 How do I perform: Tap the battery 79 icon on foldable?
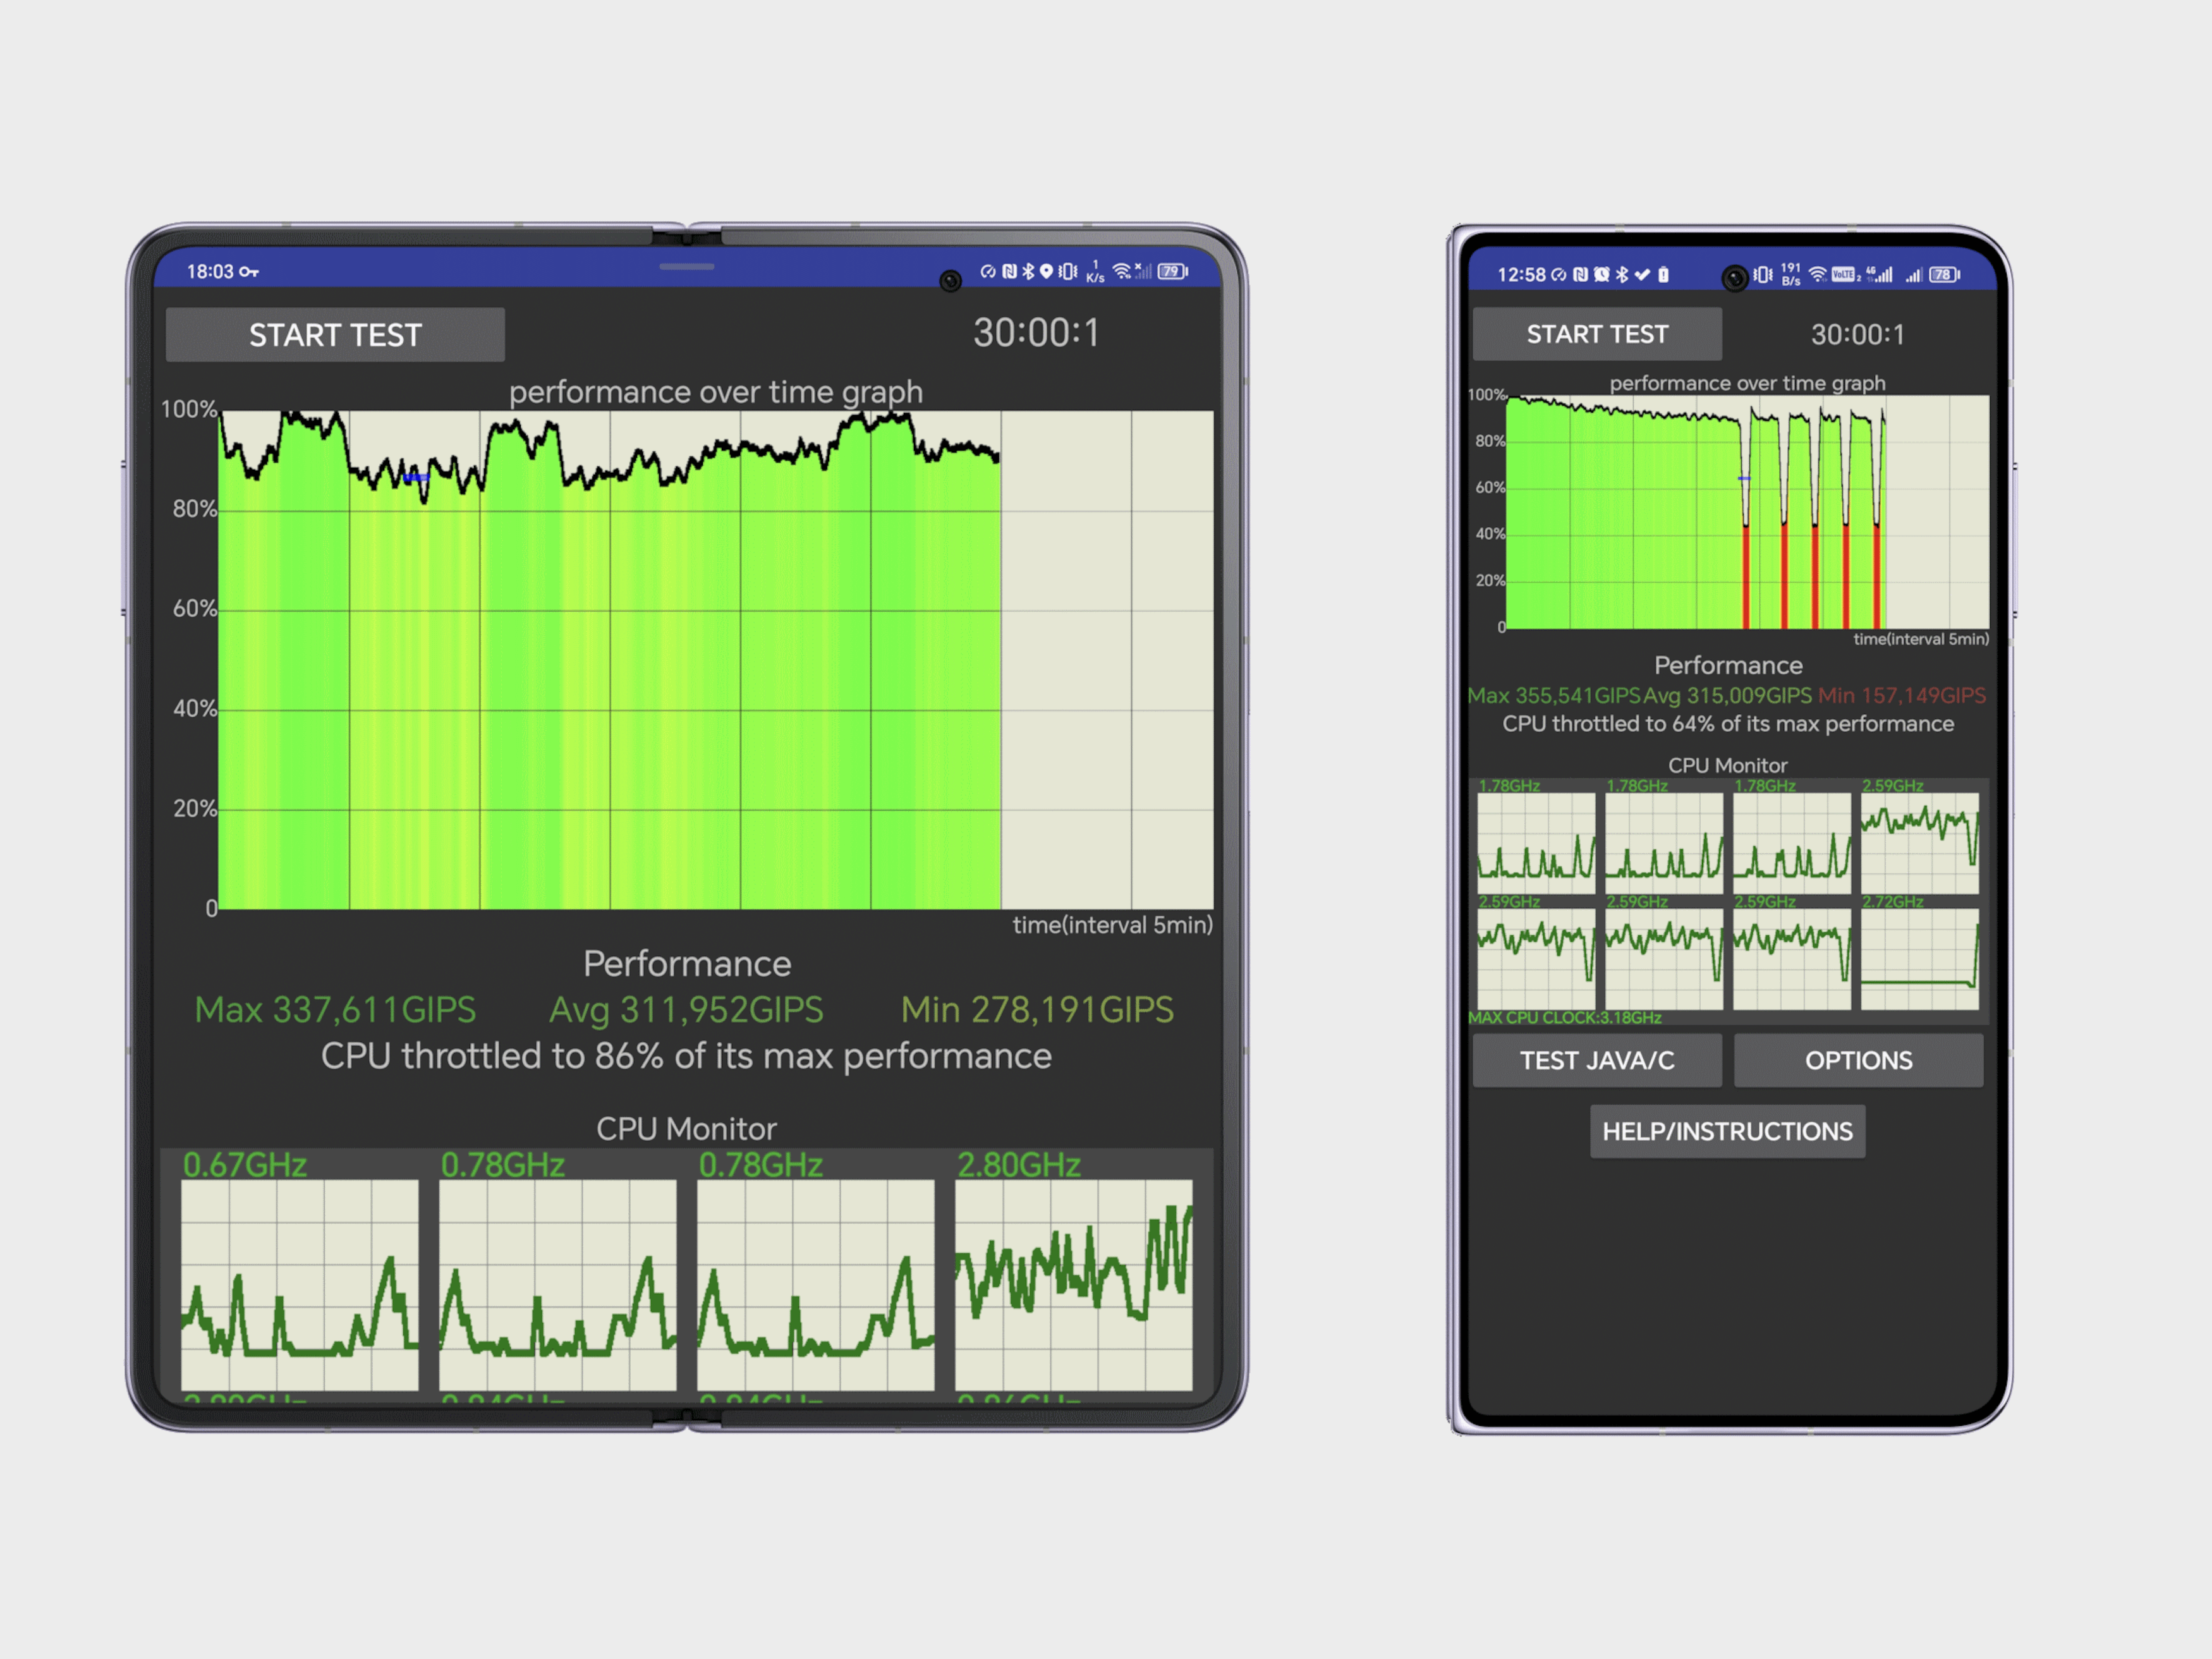[x=1173, y=271]
